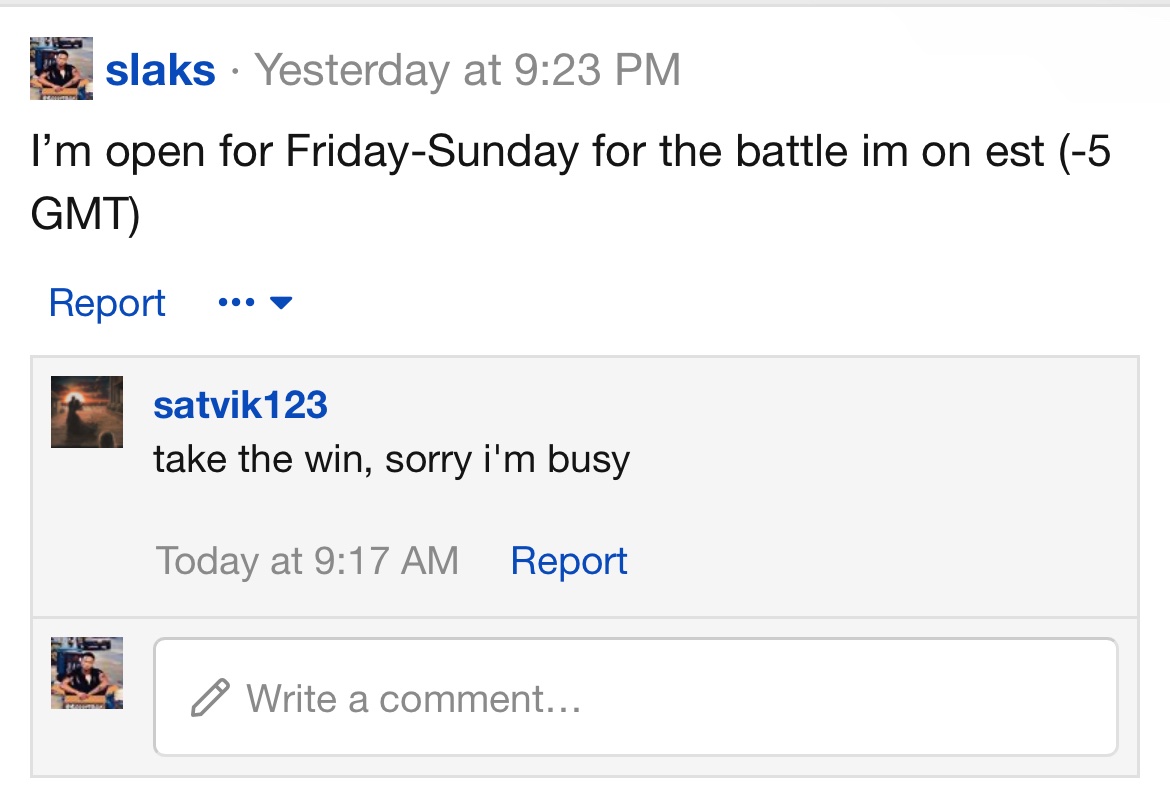Visit satvik123's profile via username
Viewport: 1170px width, 800px height.
click(x=240, y=405)
